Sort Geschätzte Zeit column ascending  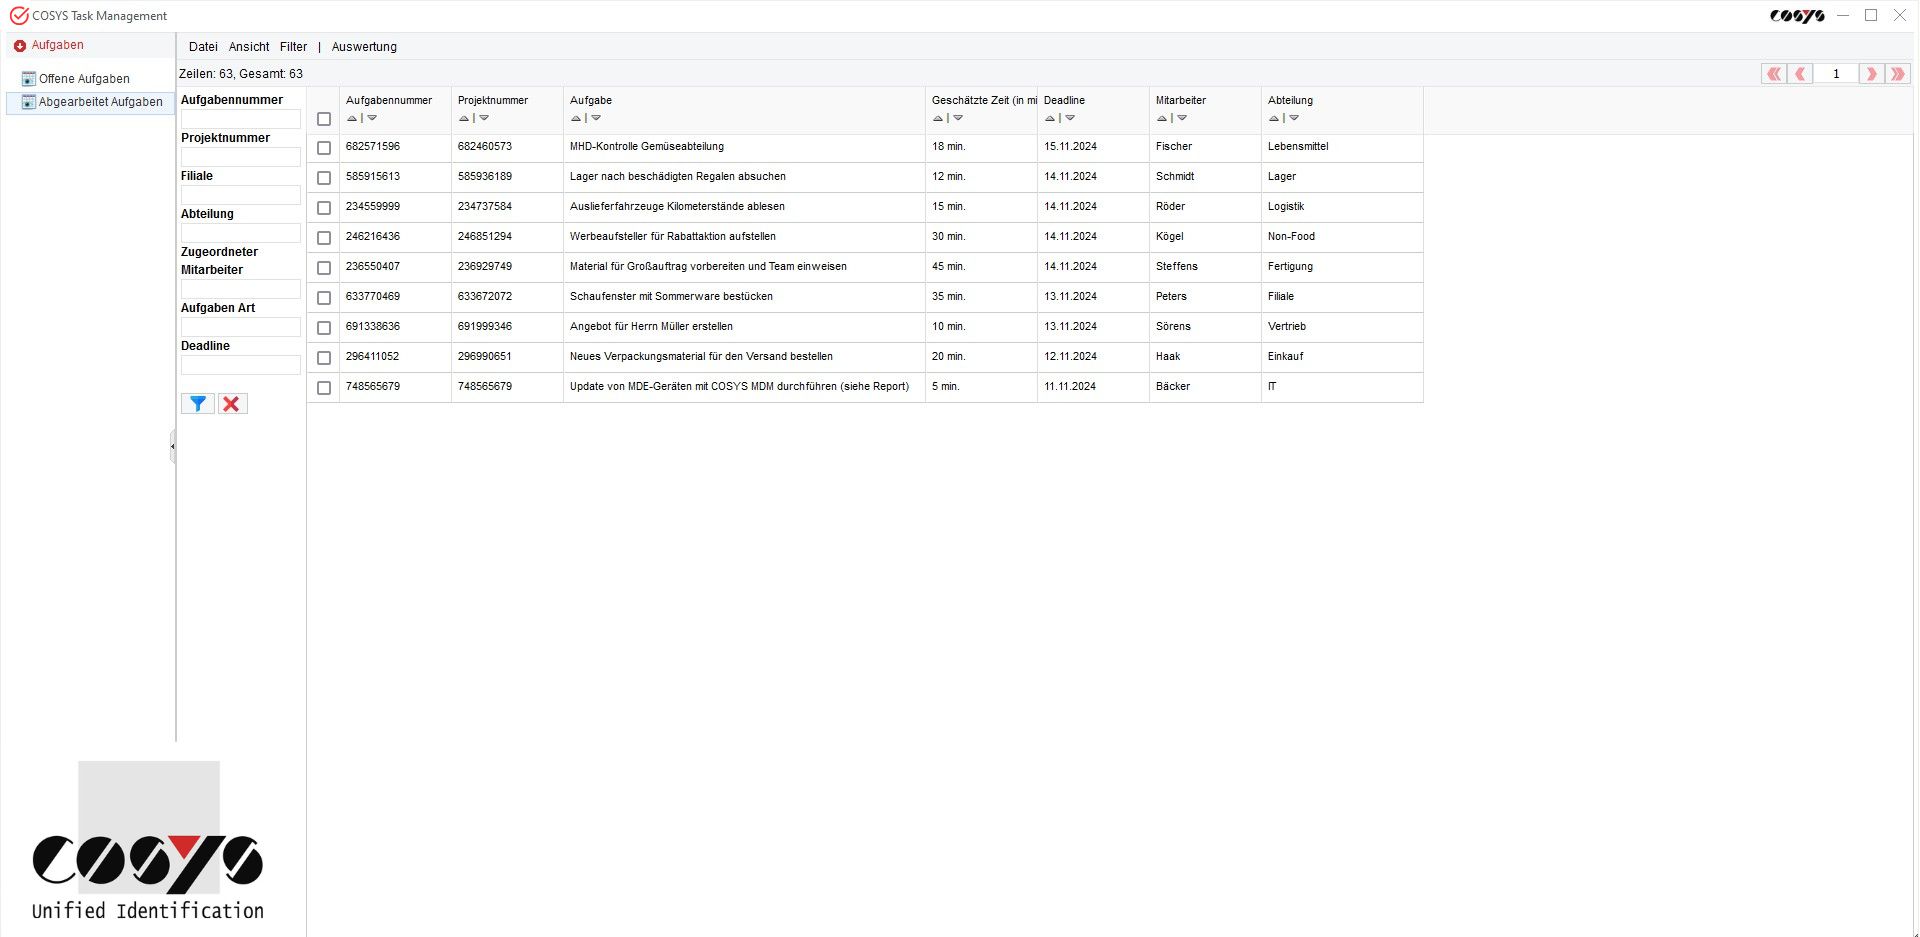coord(938,118)
